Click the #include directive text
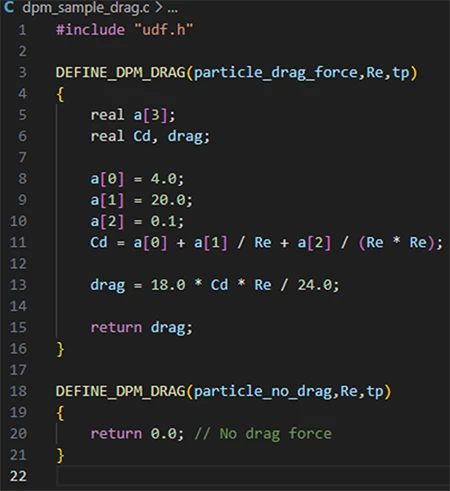The height and width of the screenshot is (491, 450). 90,30
